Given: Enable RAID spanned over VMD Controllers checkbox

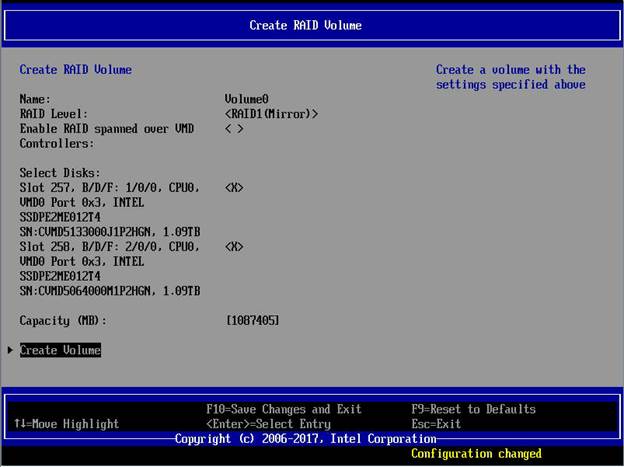Looking at the screenshot, I should pos(234,129).
